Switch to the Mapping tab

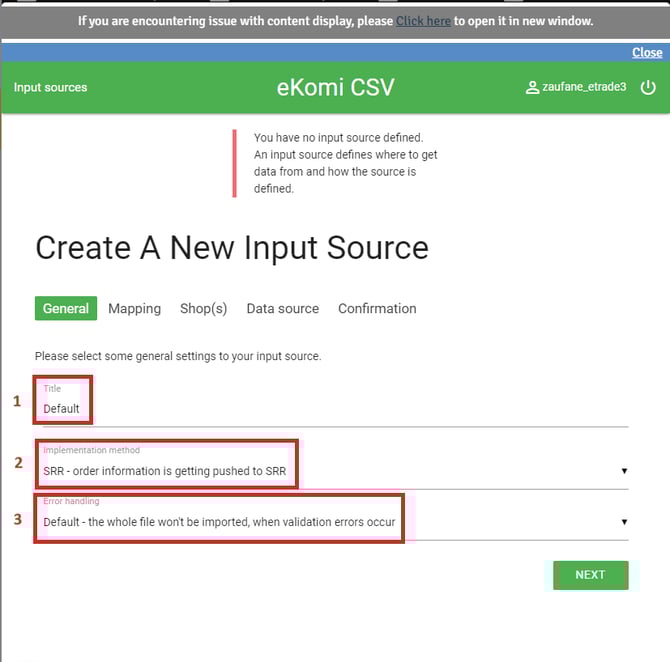134,309
